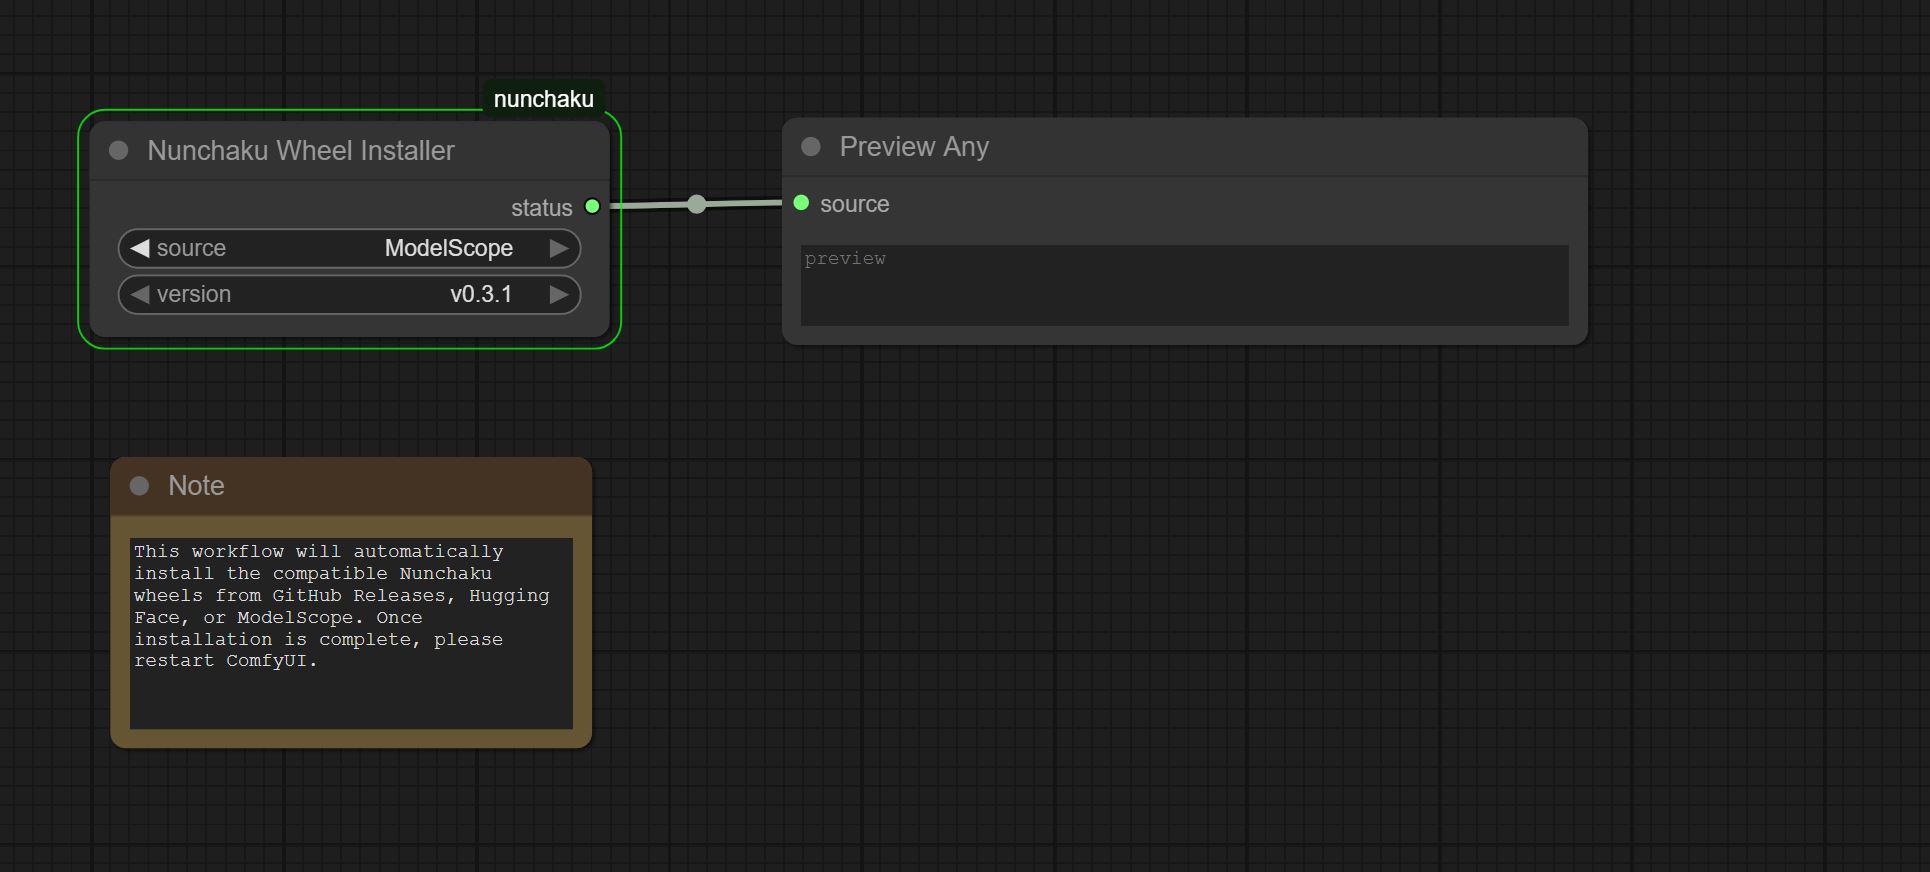Click the status output connector
This screenshot has width=1930, height=872.
point(592,206)
